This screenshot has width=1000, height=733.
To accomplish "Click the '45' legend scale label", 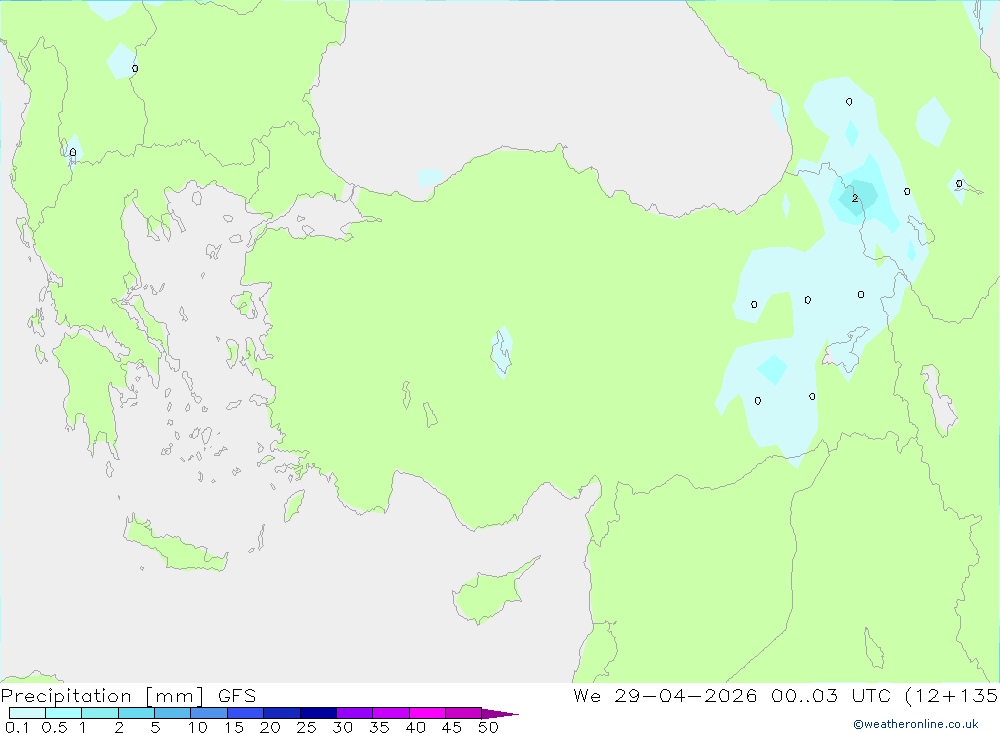I will coord(452,727).
